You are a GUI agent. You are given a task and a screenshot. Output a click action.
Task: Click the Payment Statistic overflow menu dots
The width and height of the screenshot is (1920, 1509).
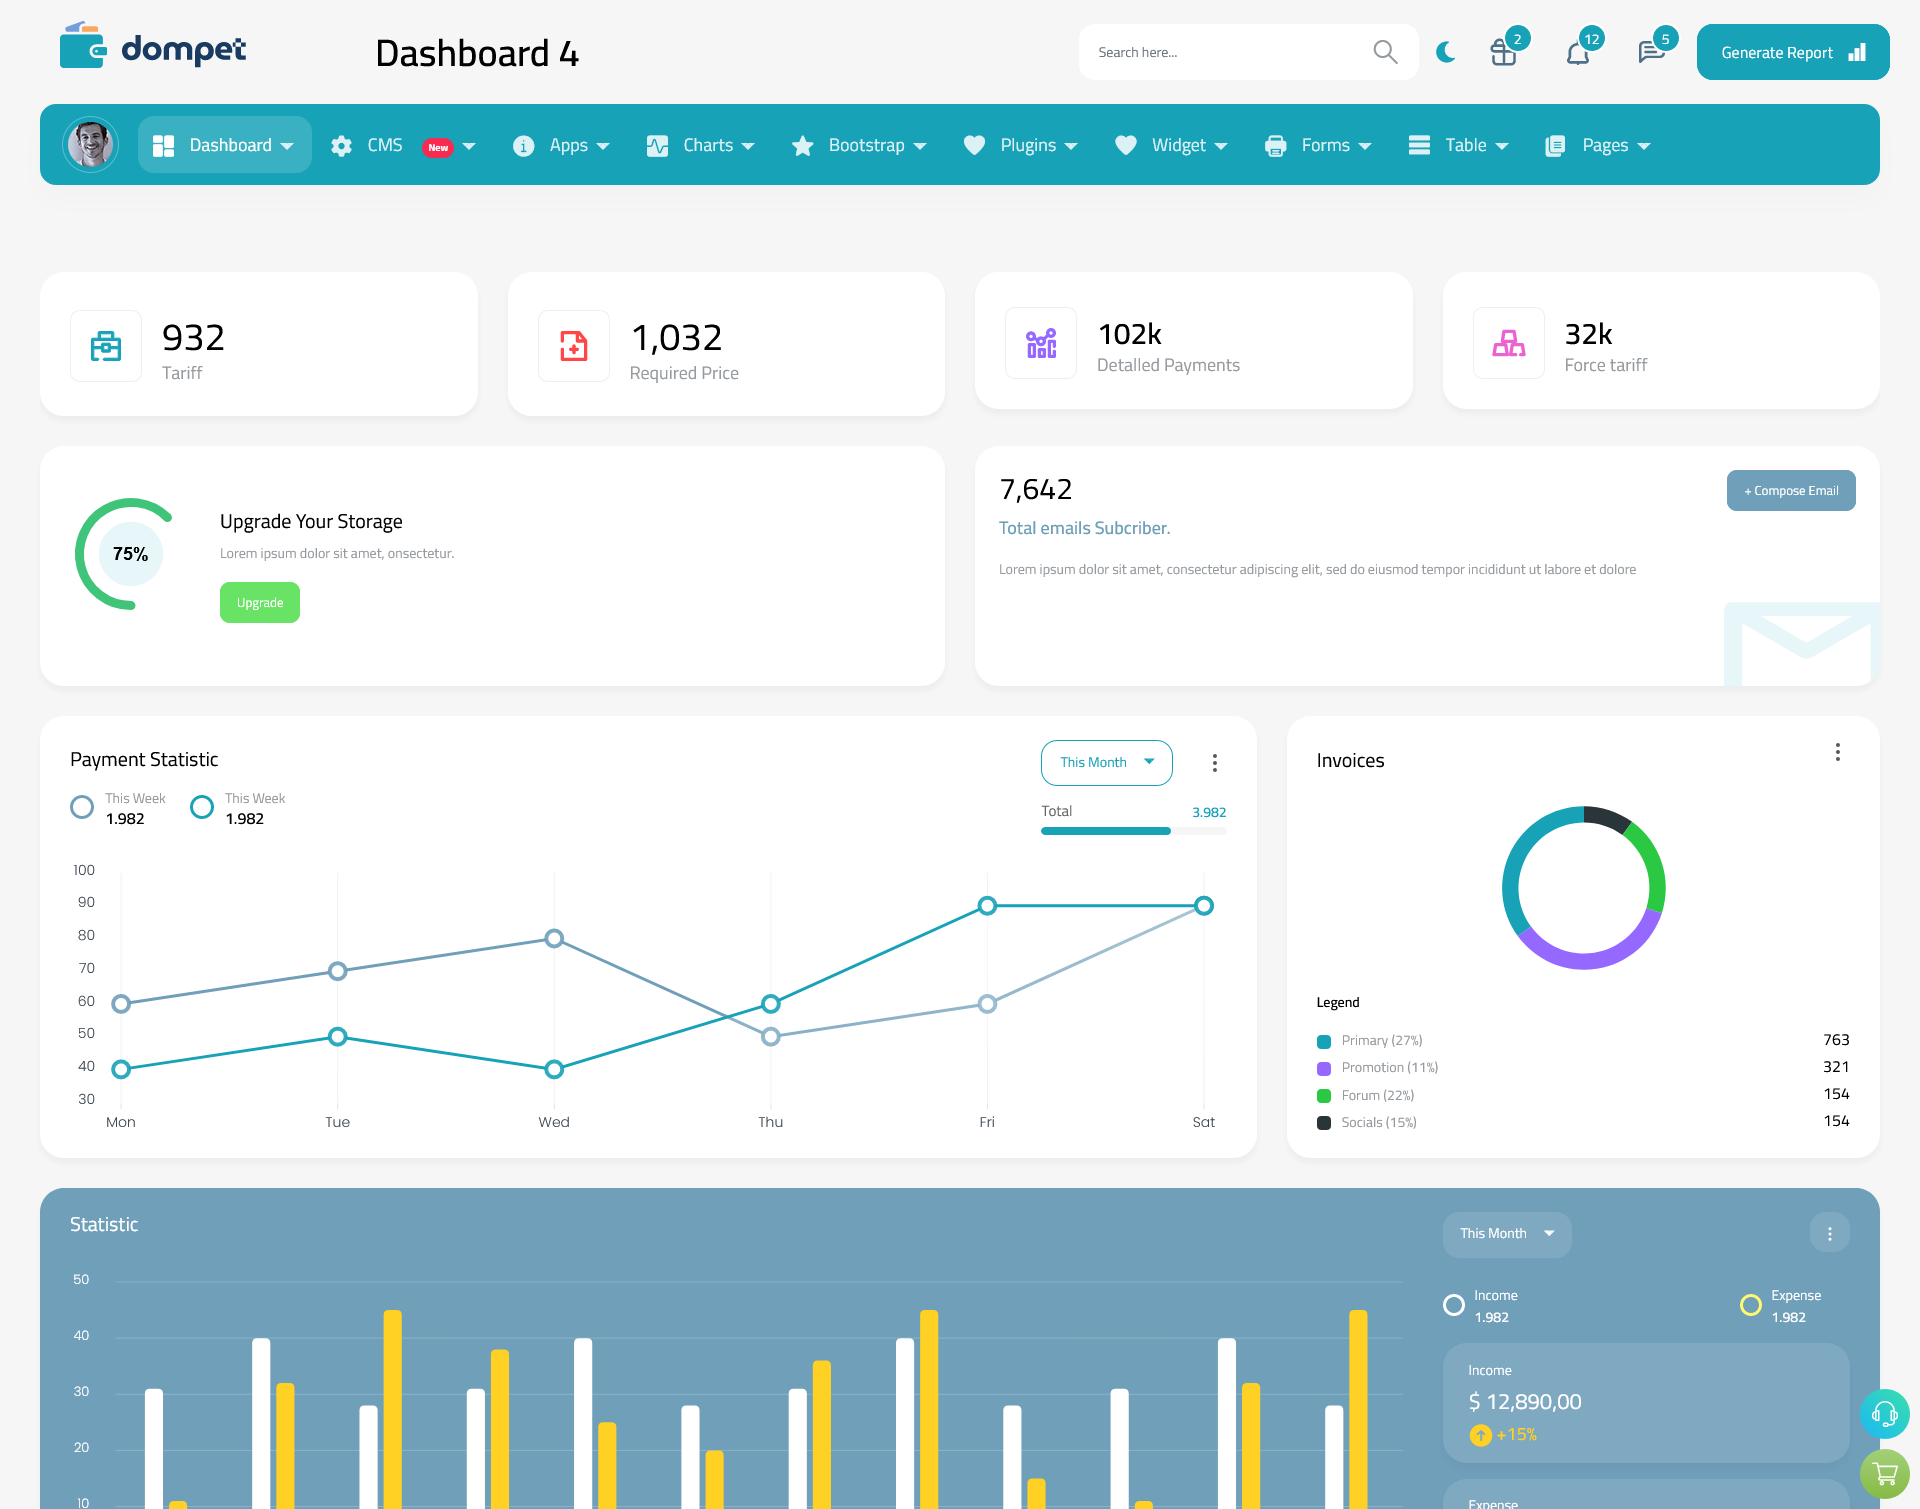1216,764
